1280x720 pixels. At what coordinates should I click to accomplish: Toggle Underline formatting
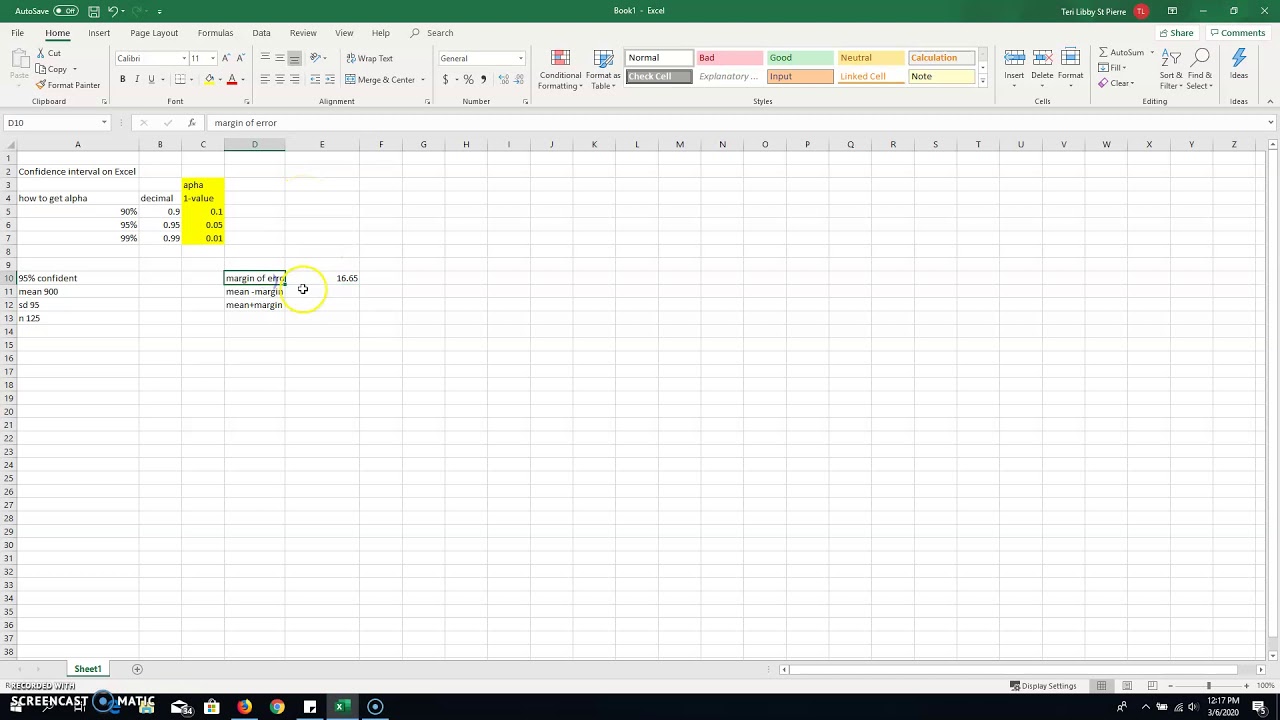pyautogui.click(x=151, y=79)
